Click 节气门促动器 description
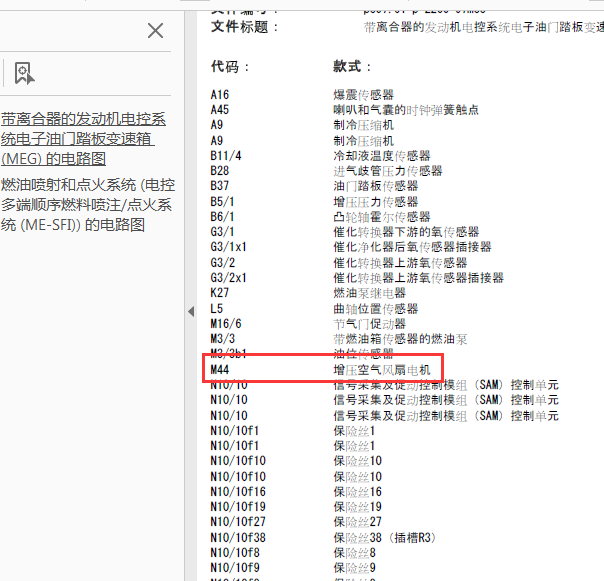Viewport: 604px width, 581px height. click(x=369, y=323)
